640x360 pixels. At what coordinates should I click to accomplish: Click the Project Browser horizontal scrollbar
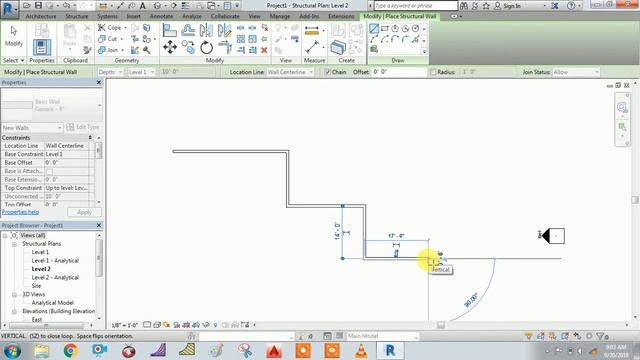47,326
